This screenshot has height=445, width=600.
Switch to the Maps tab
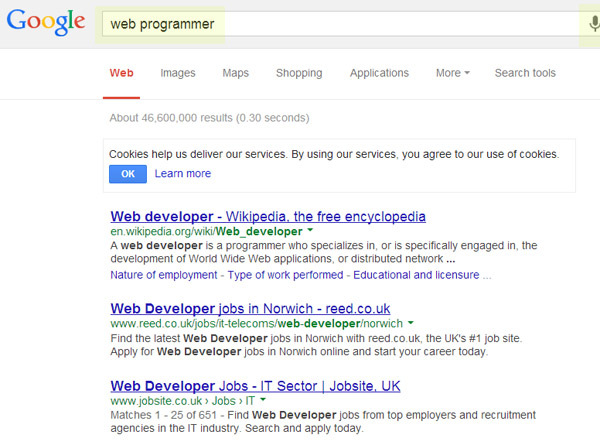pos(235,73)
